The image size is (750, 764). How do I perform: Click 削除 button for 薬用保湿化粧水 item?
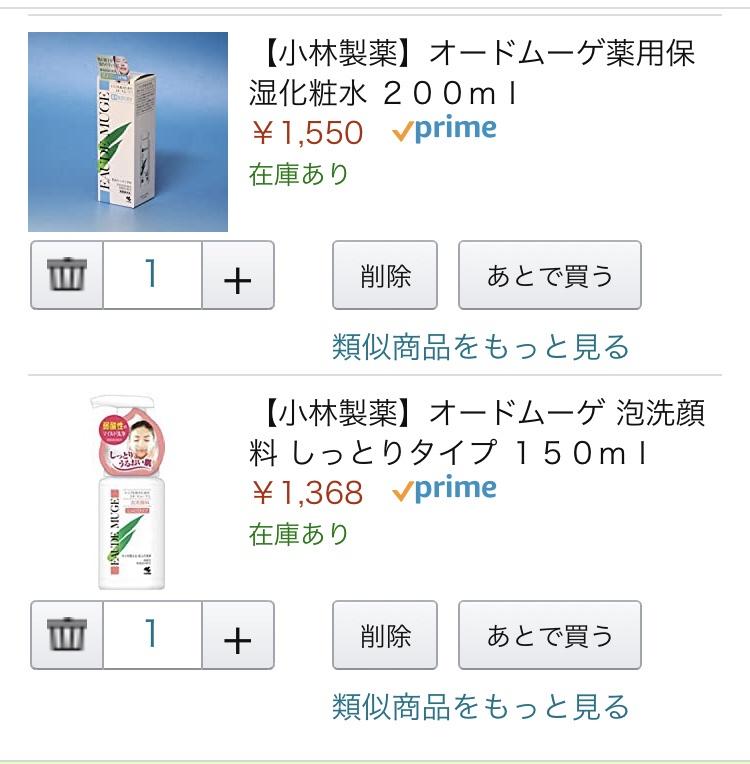tap(385, 275)
